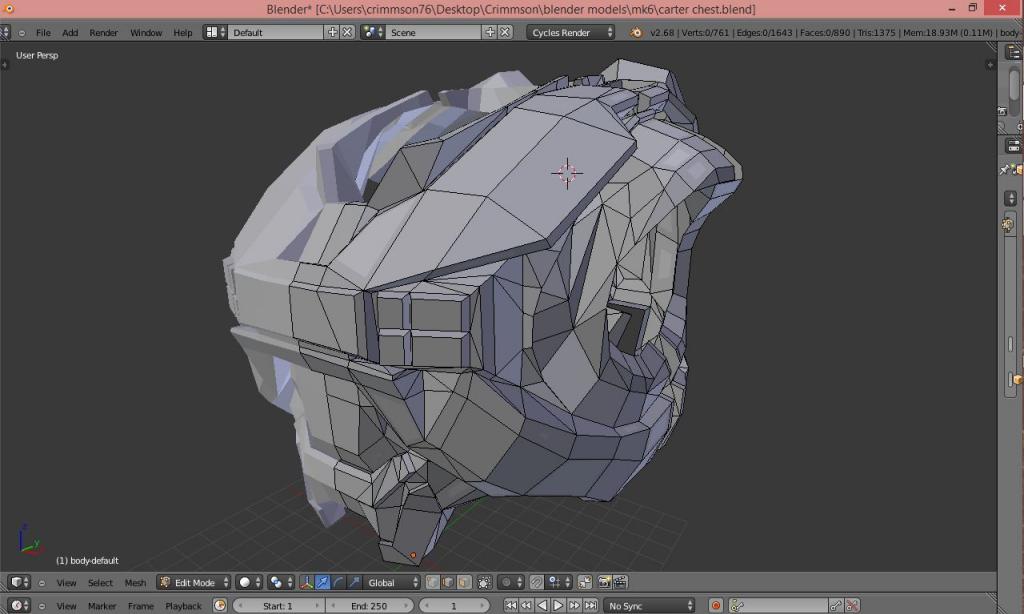Toggle the preview range clock icon
1024x614 pixels.
220,606
